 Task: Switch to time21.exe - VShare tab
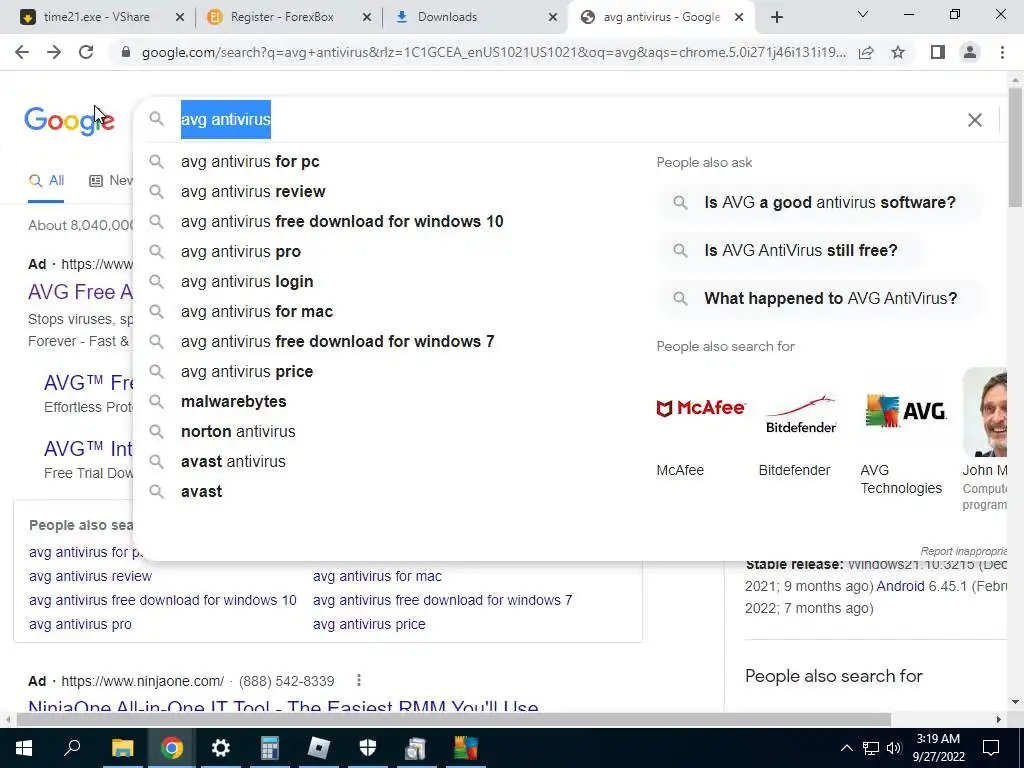coord(97,17)
